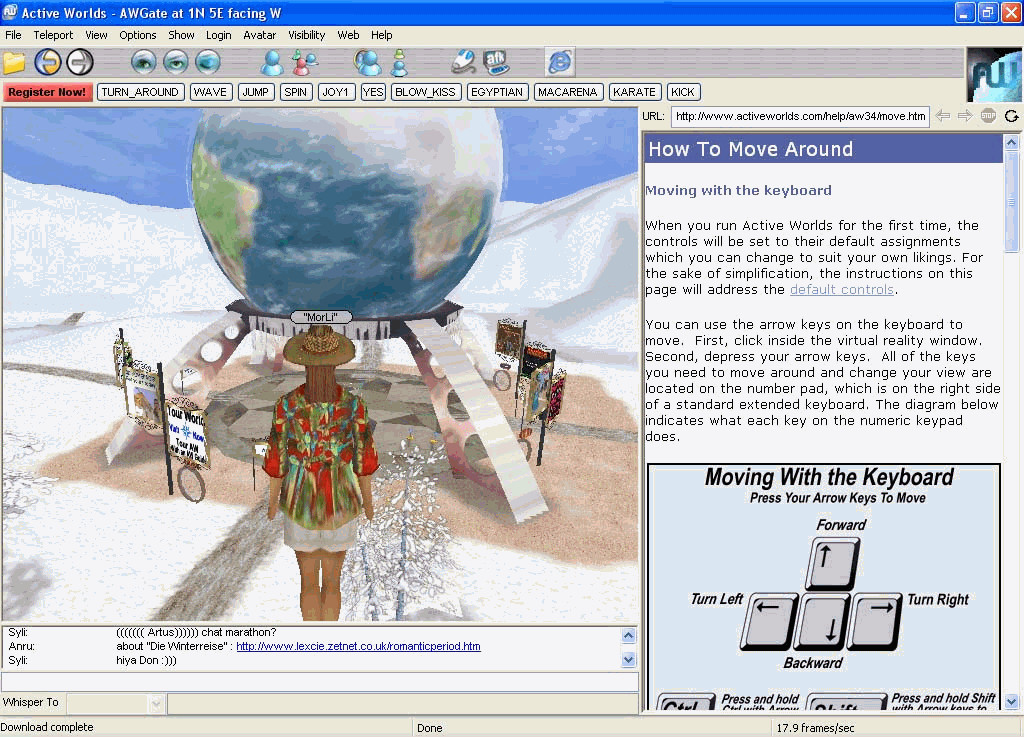Refresh the web page with the reload icon
Screen dimensions: 1024x737
(x=1012, y=116)
